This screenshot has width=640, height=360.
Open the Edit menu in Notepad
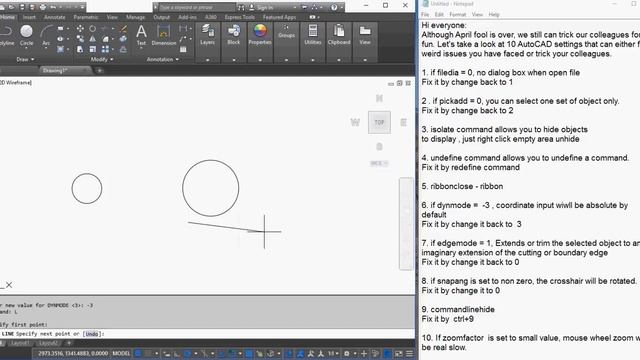pos(439,15)
